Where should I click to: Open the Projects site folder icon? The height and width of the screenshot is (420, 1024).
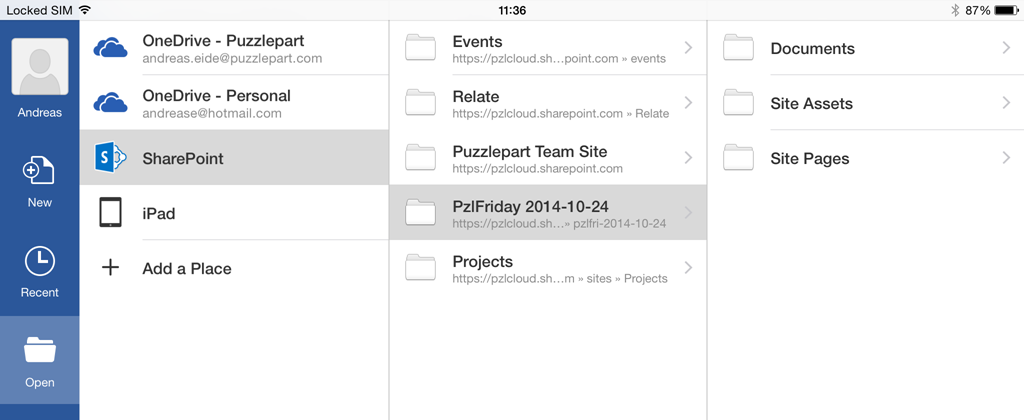(x=420, y=267)
